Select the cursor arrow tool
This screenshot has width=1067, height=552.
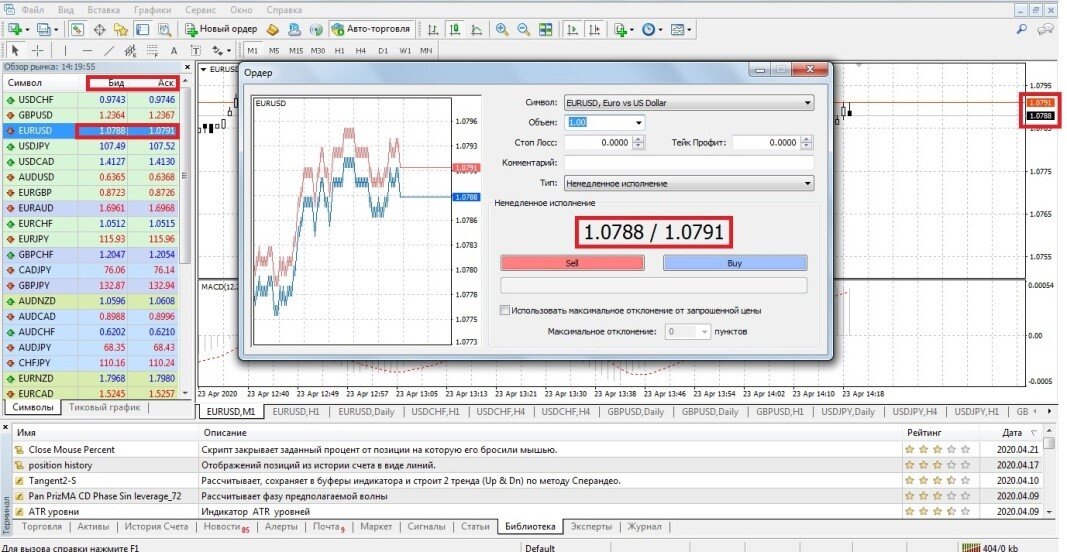tap(15, 50)
